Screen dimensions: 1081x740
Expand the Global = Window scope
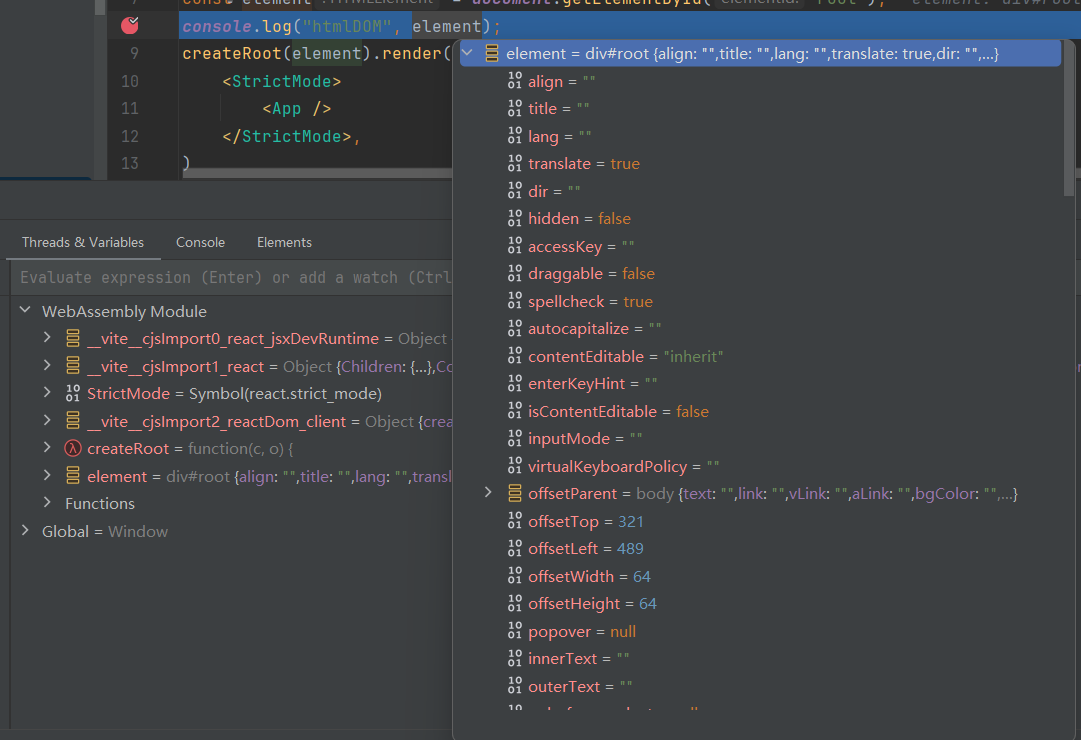pos(26,530)
